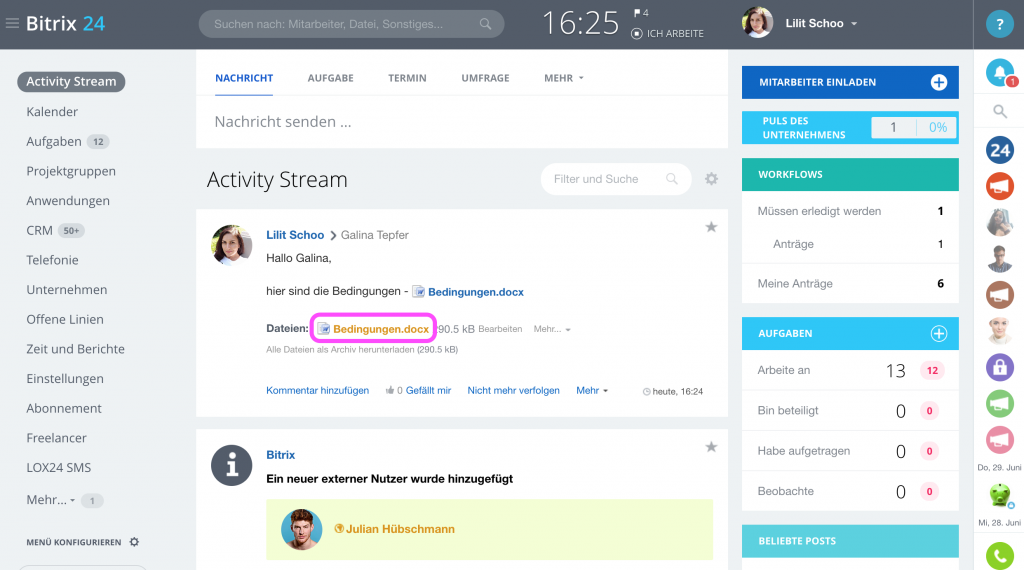The height and width of the screenshot is (570, 1024).
Task: Open Telefonie section
Action: pyautogui.click(x=52, y=260)
